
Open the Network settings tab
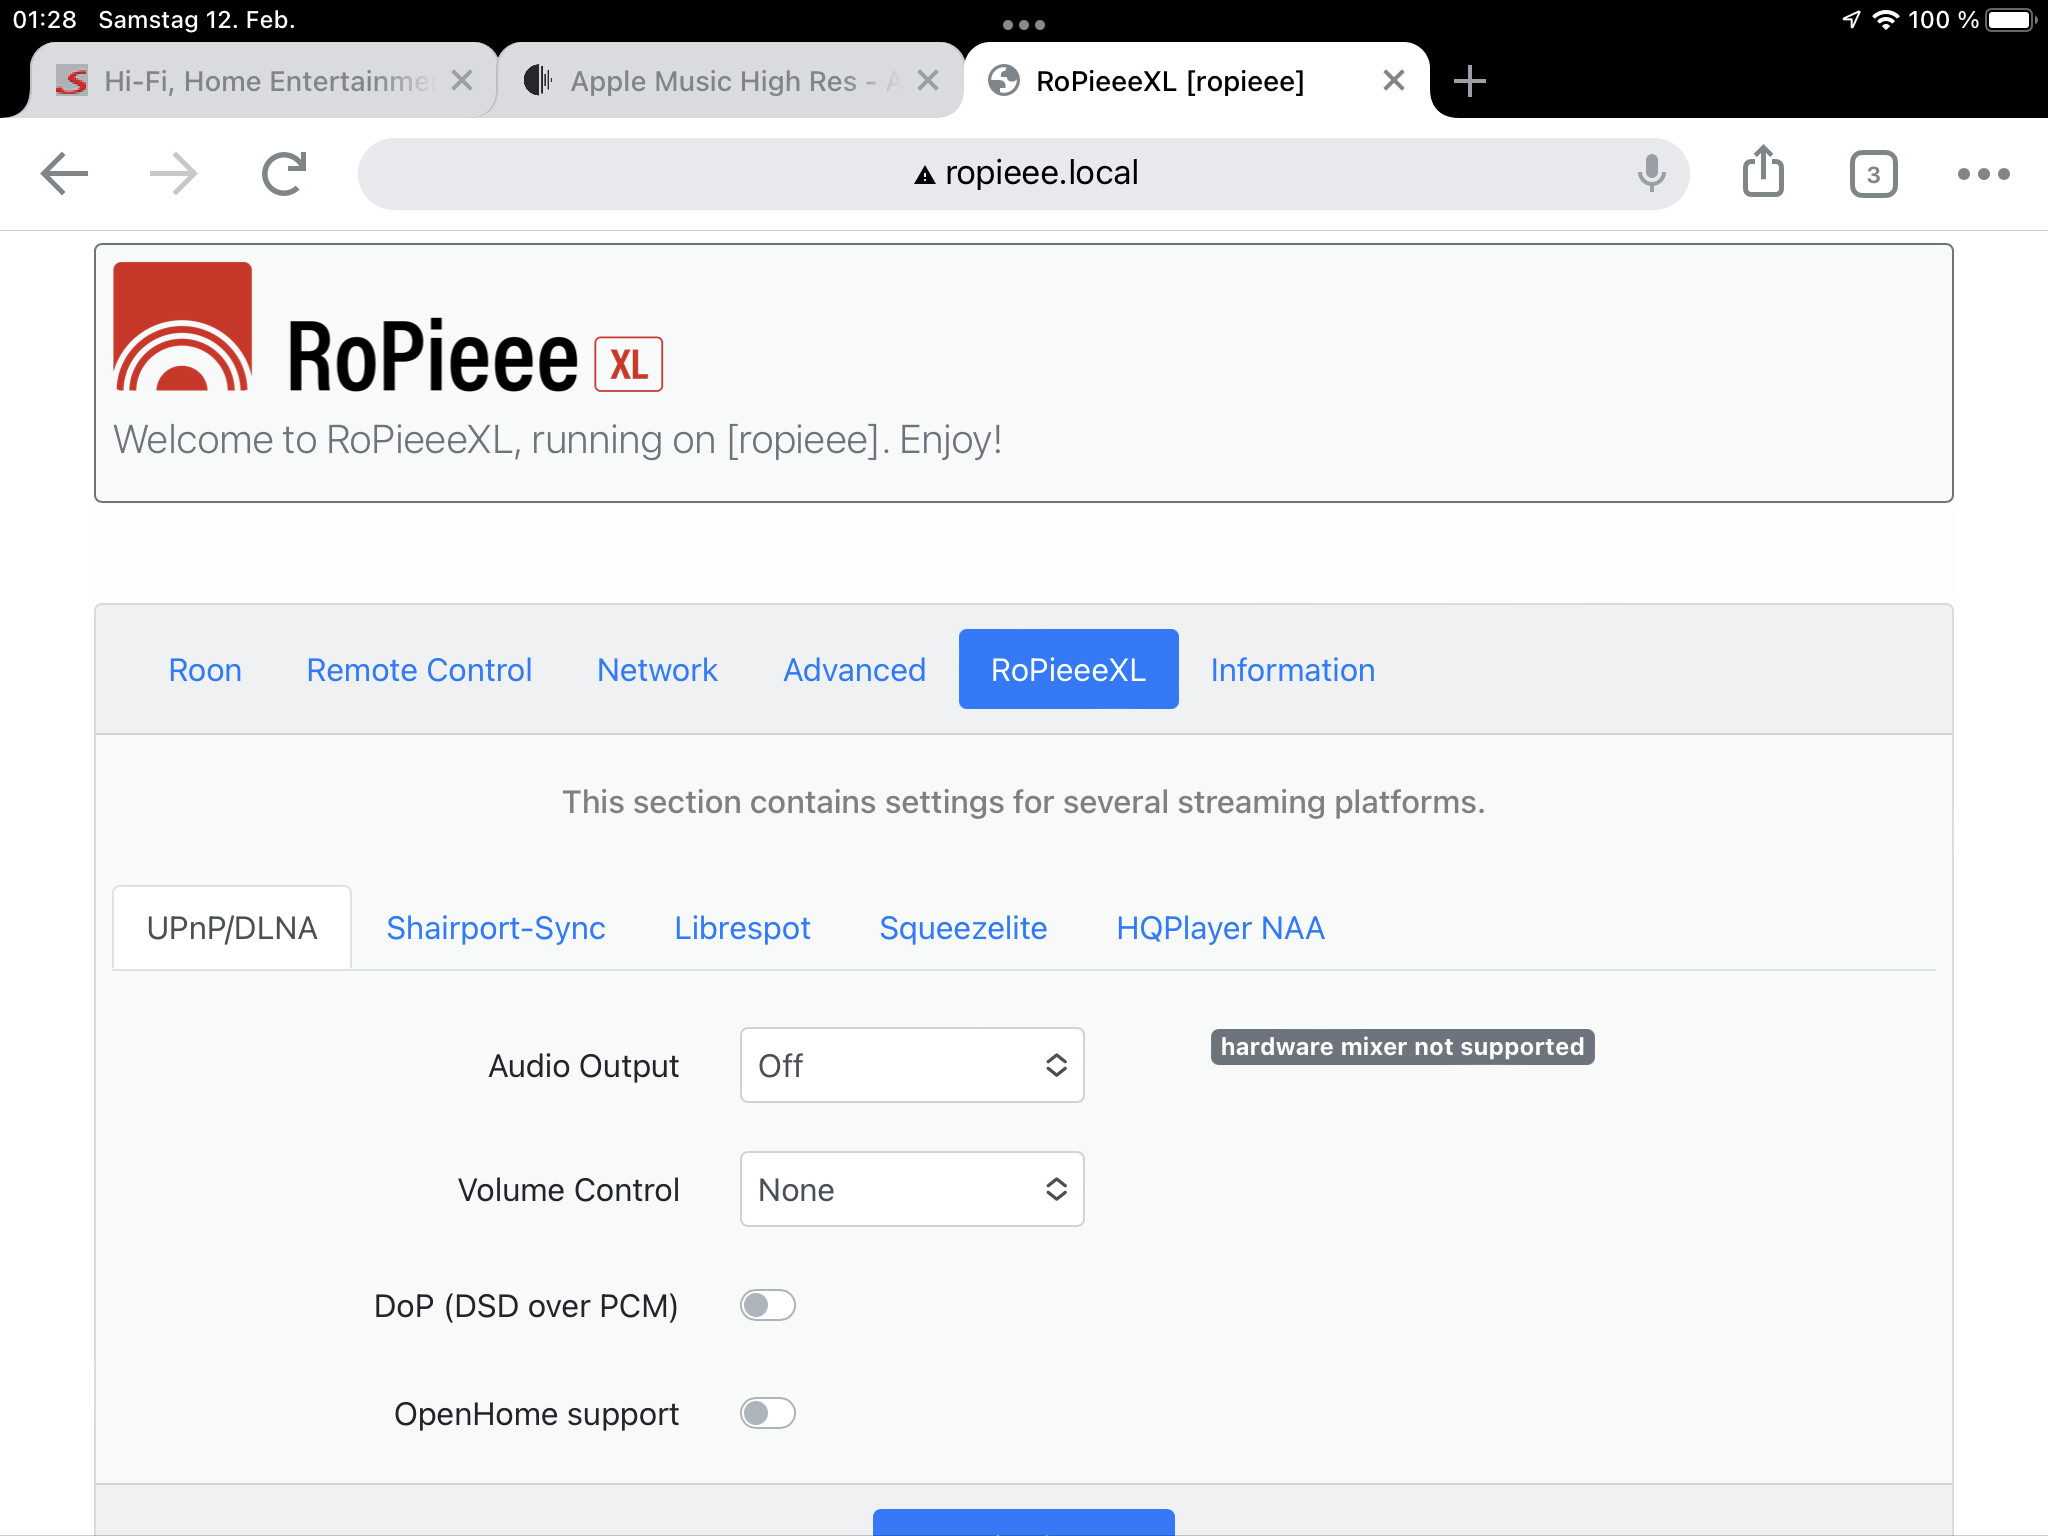pos(657,670)
